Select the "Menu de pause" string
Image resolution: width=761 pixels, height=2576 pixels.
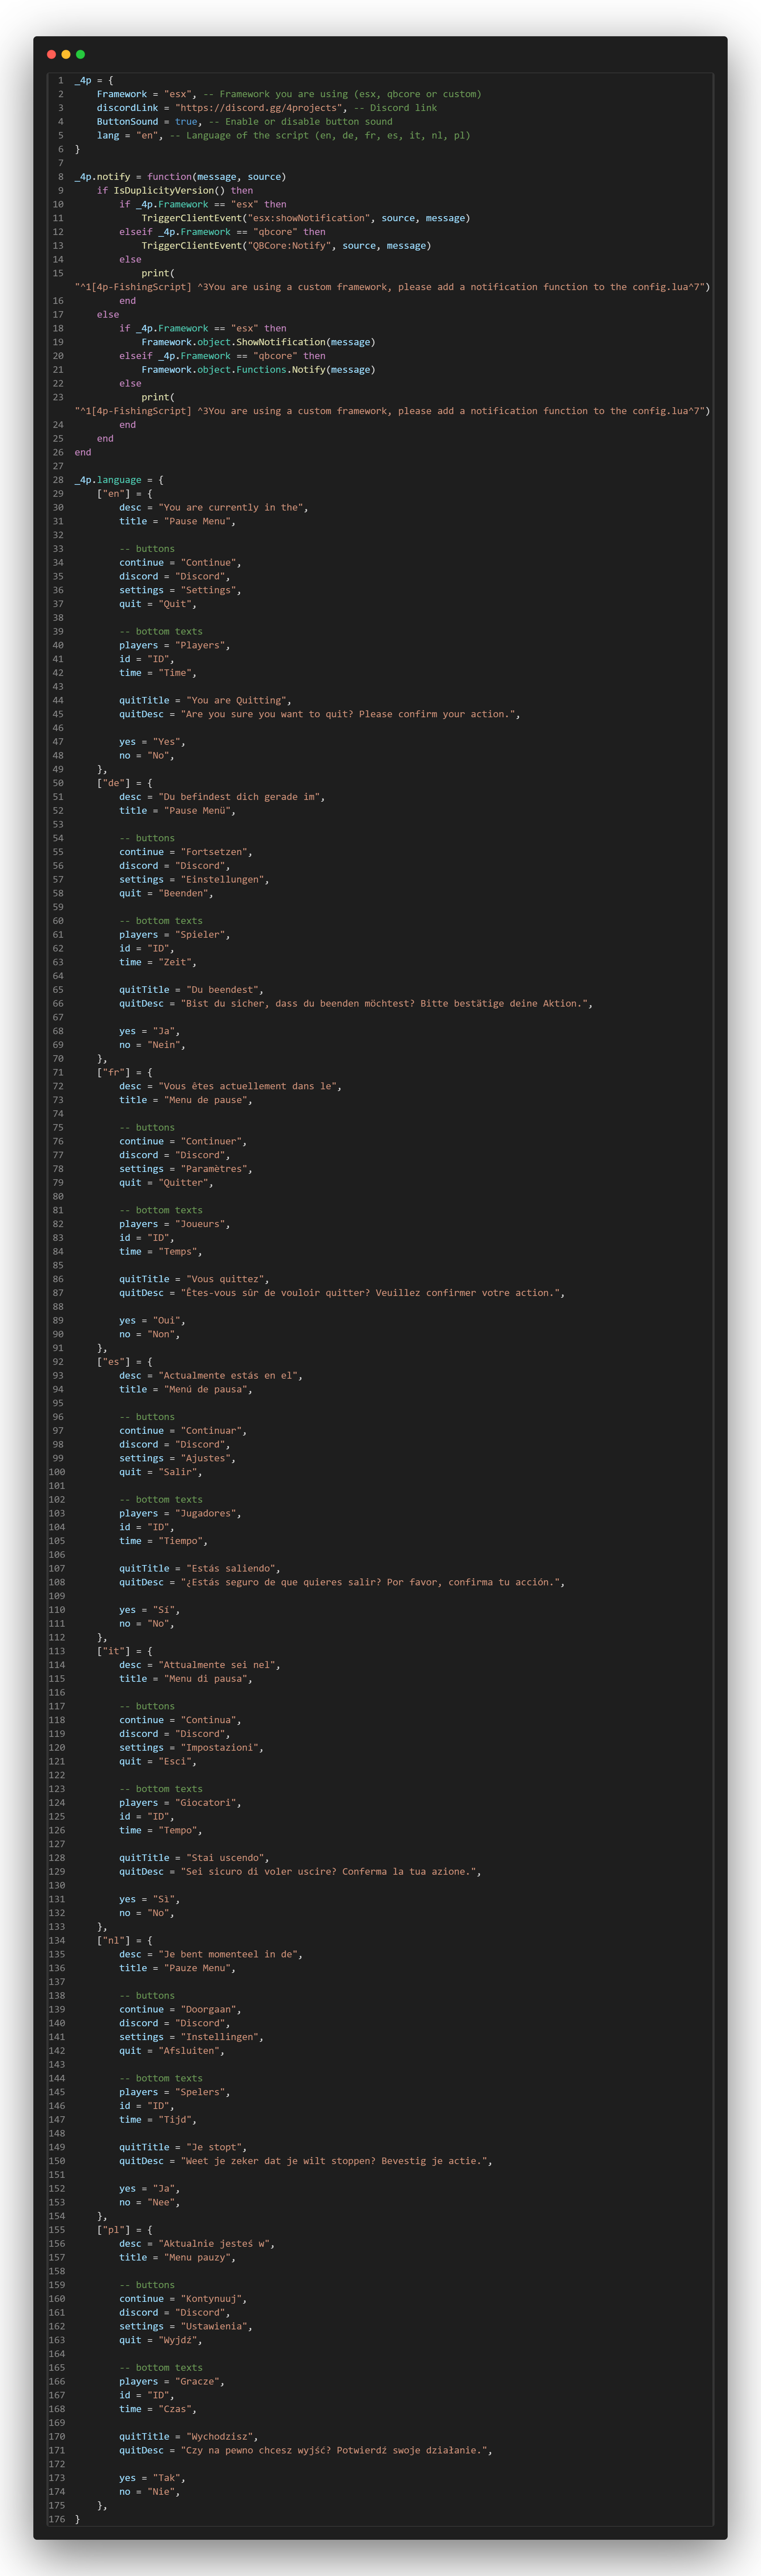point(206,1101)
